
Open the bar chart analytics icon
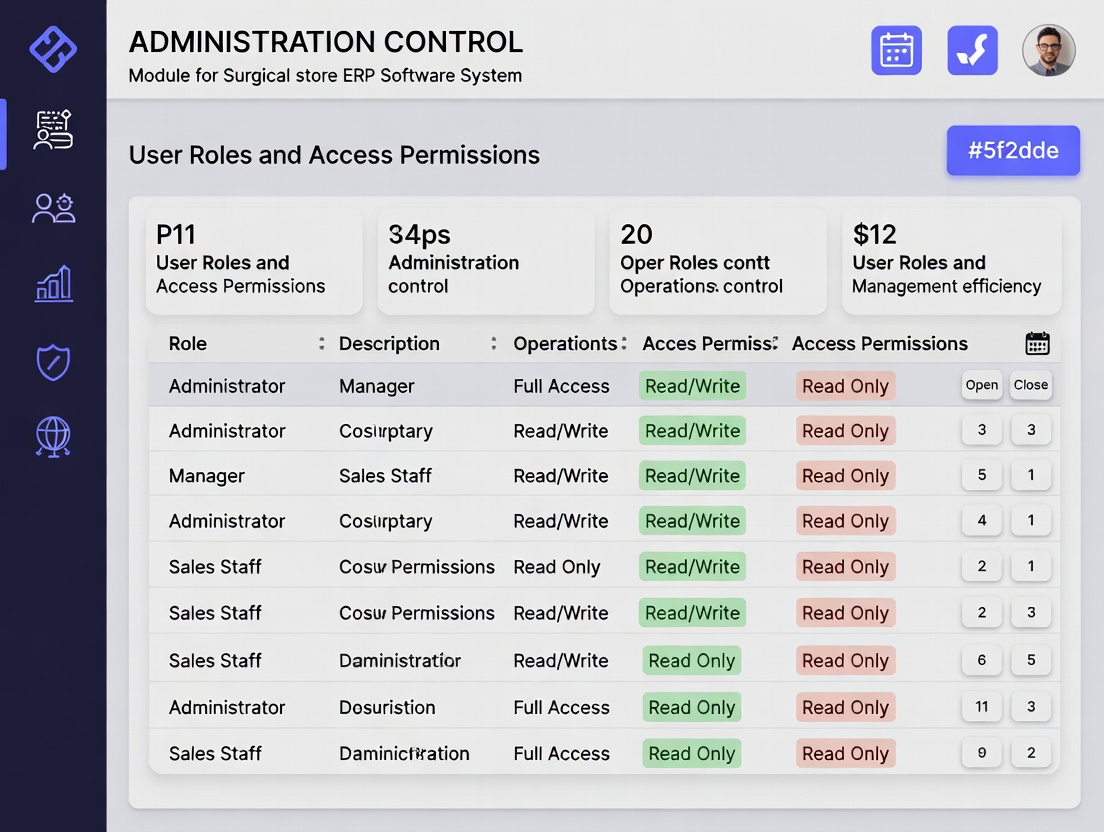coord(53,284)
